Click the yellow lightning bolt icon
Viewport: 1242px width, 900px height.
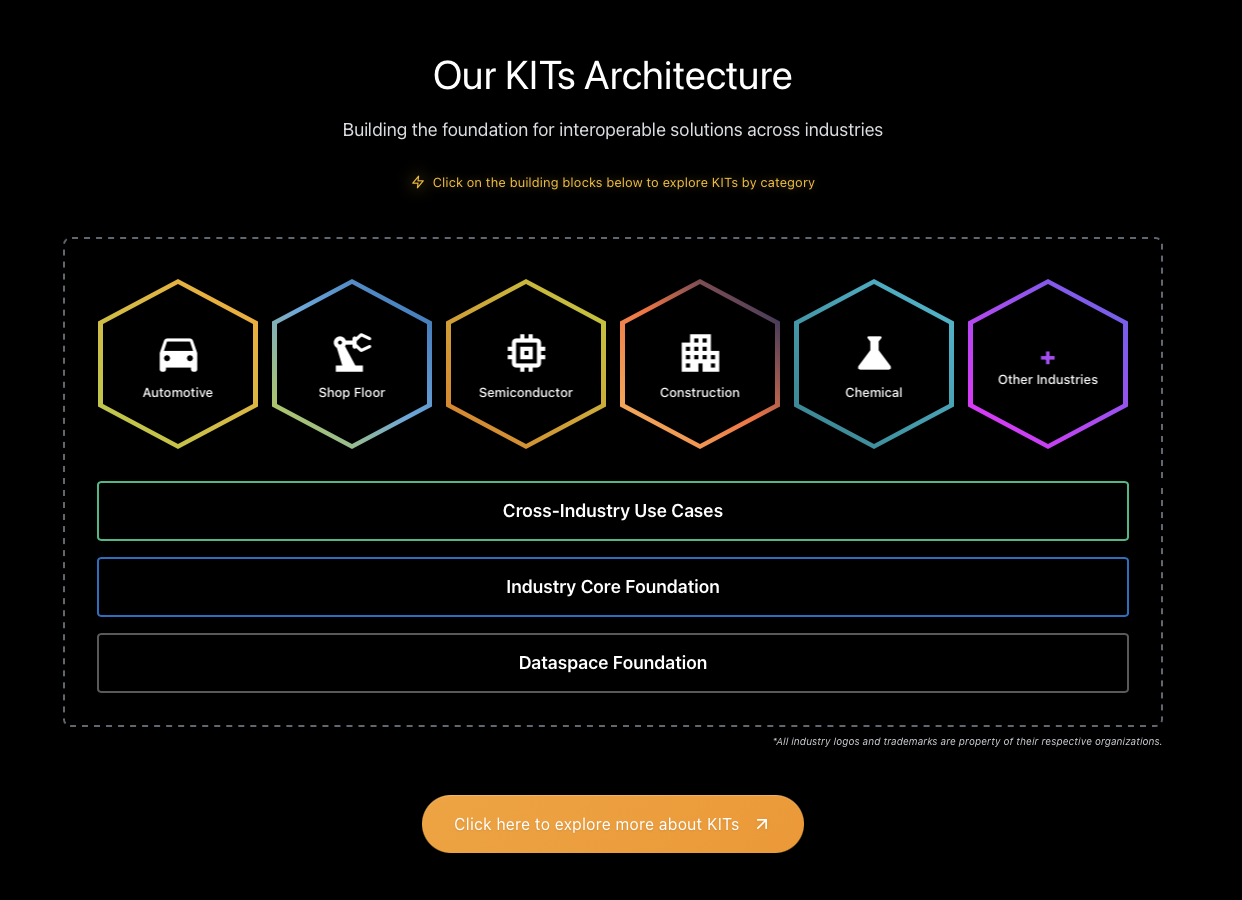[418, 182]
